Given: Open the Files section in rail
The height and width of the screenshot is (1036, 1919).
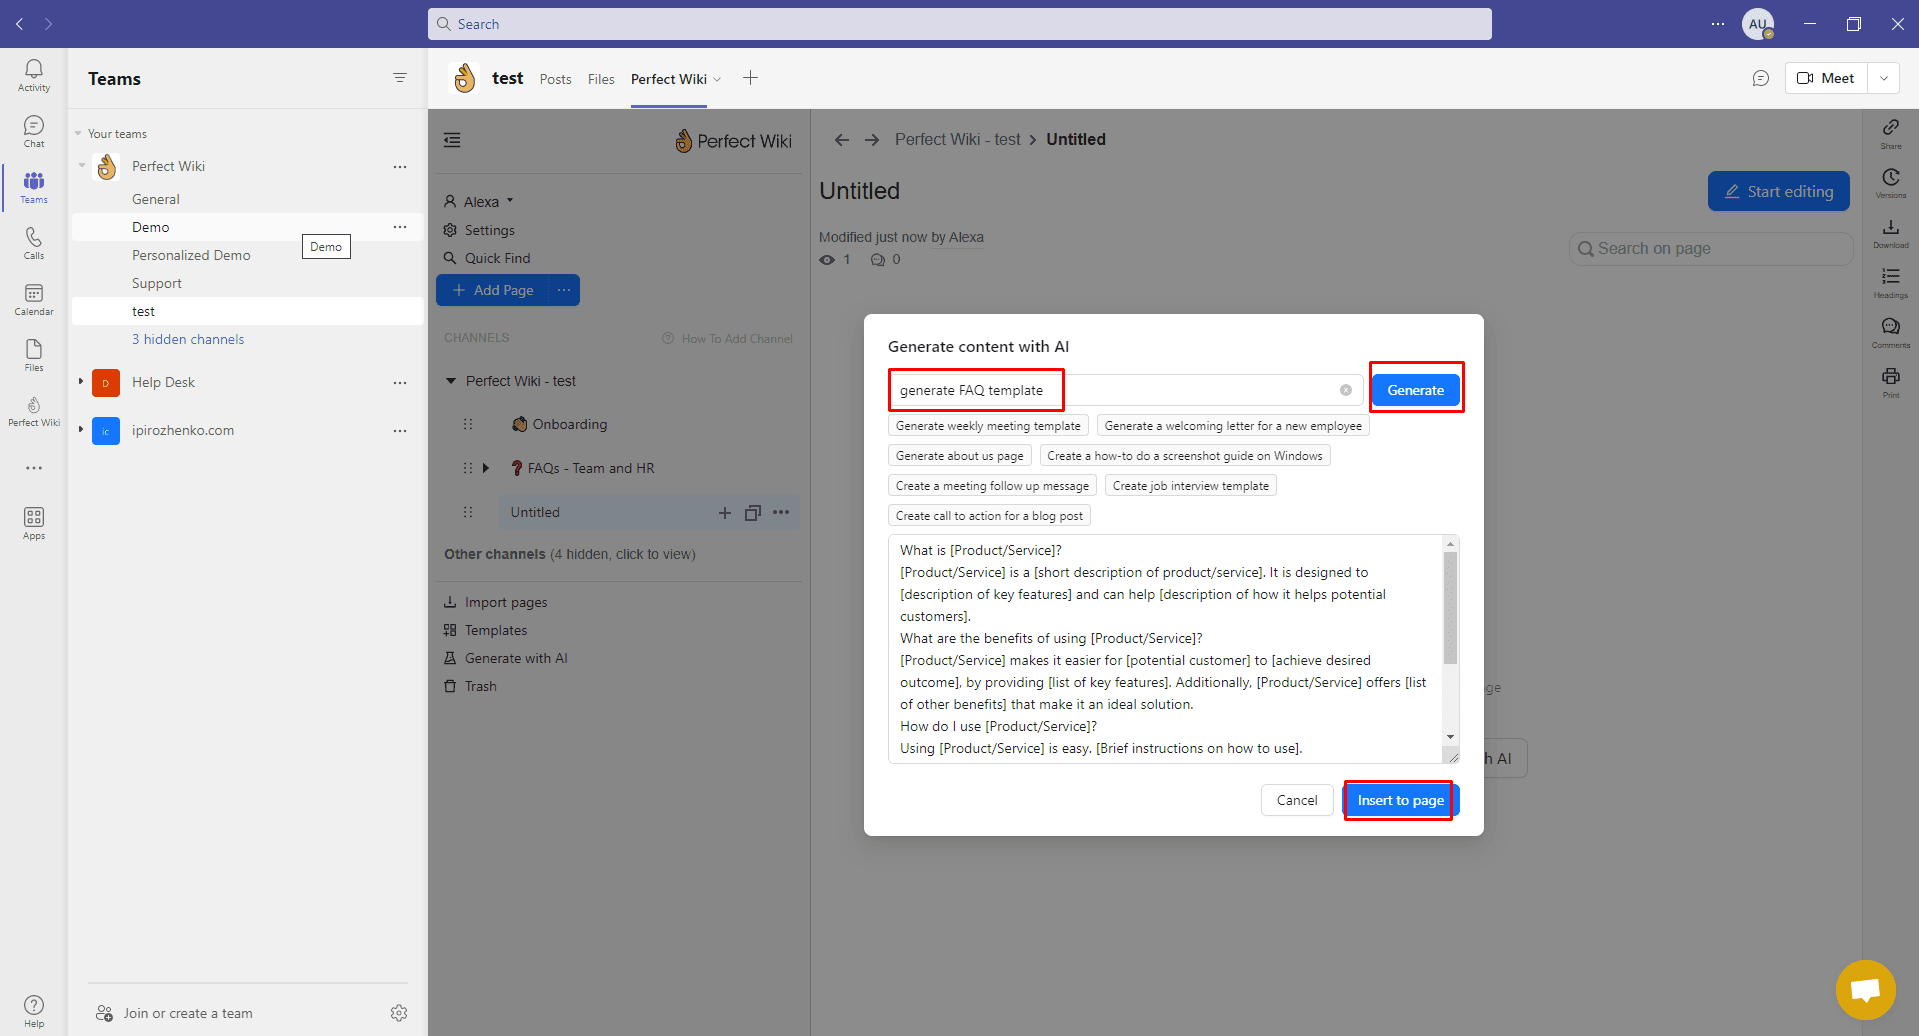Looking at the screenshot, I should point(34,356).
